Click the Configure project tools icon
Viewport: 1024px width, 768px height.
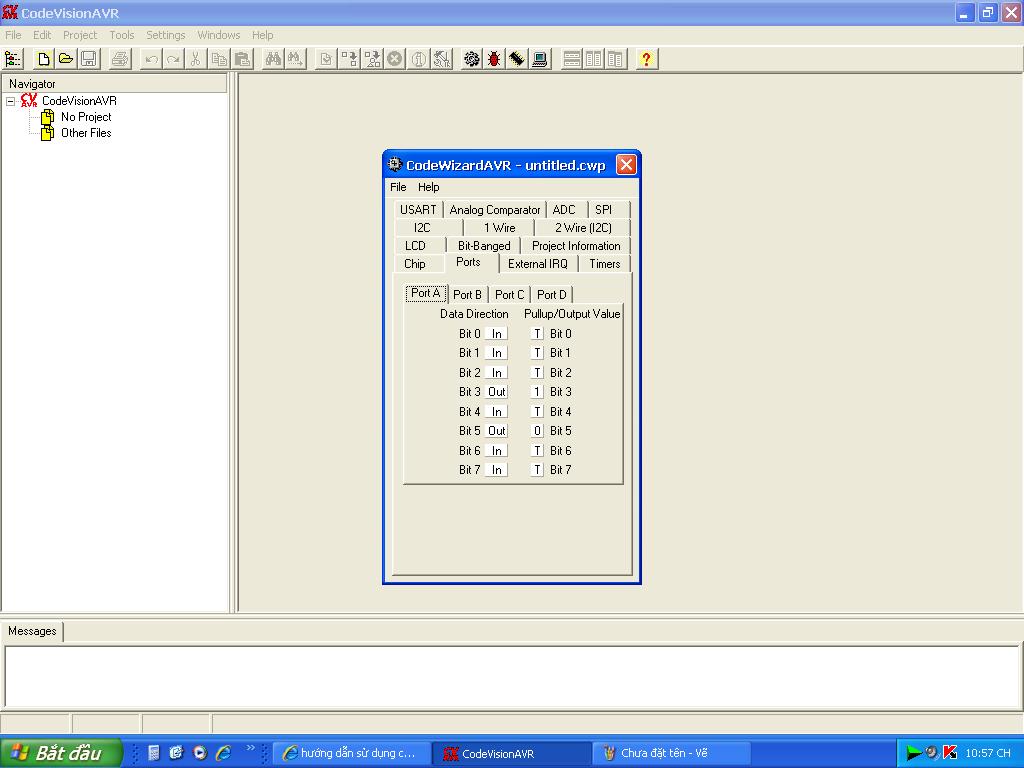pos(442,59)
